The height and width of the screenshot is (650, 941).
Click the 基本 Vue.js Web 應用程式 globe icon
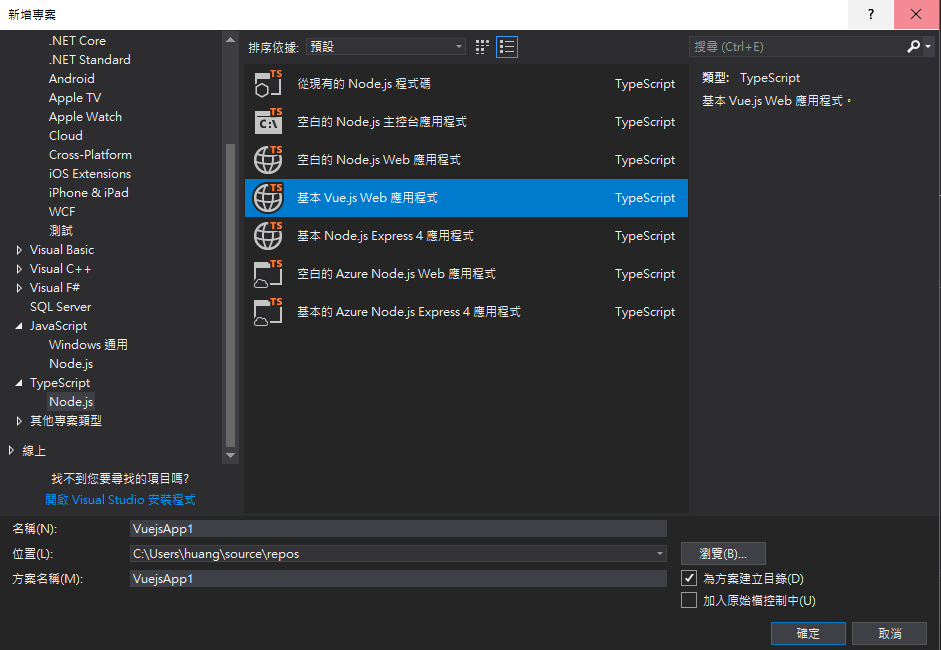[268, 197]
